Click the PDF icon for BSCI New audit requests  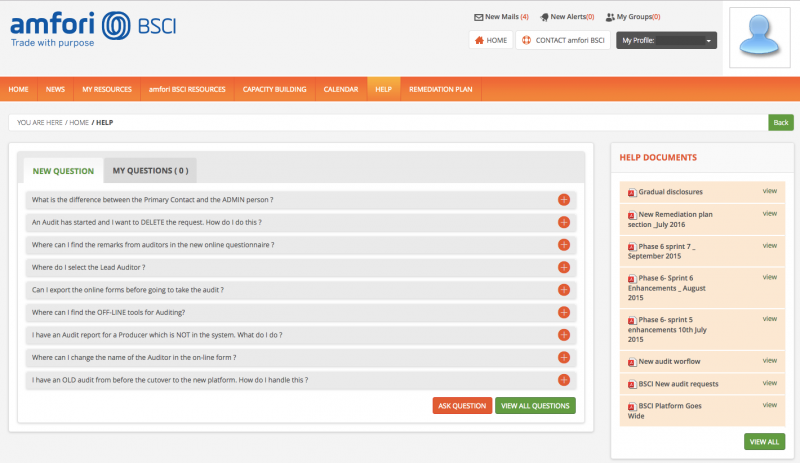[631, 384]
